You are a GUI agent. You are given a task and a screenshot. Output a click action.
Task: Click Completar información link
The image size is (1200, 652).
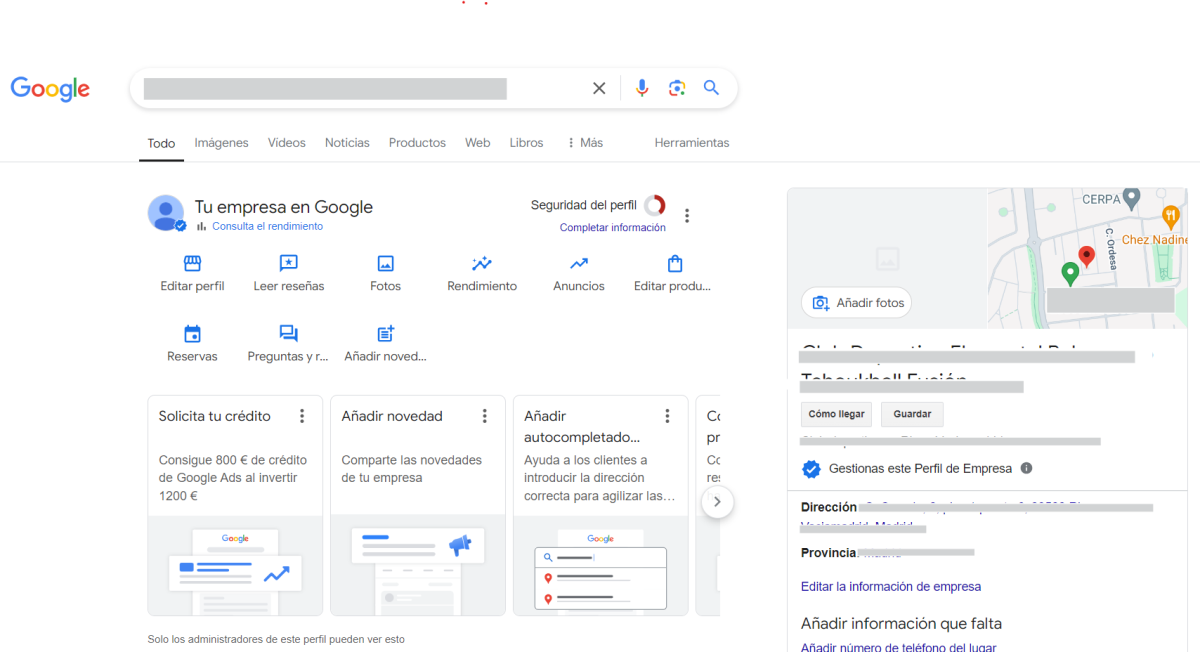tap(613, 228)
